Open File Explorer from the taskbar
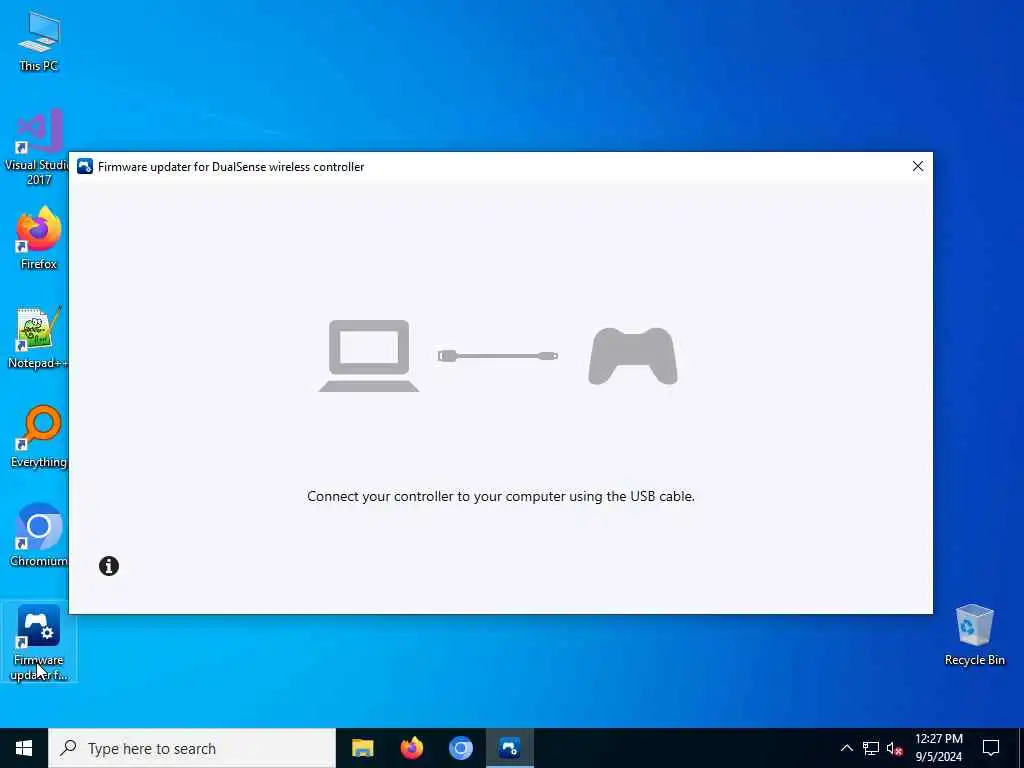The width and height of the screenshot is (1024, 768). pos(362,748)
